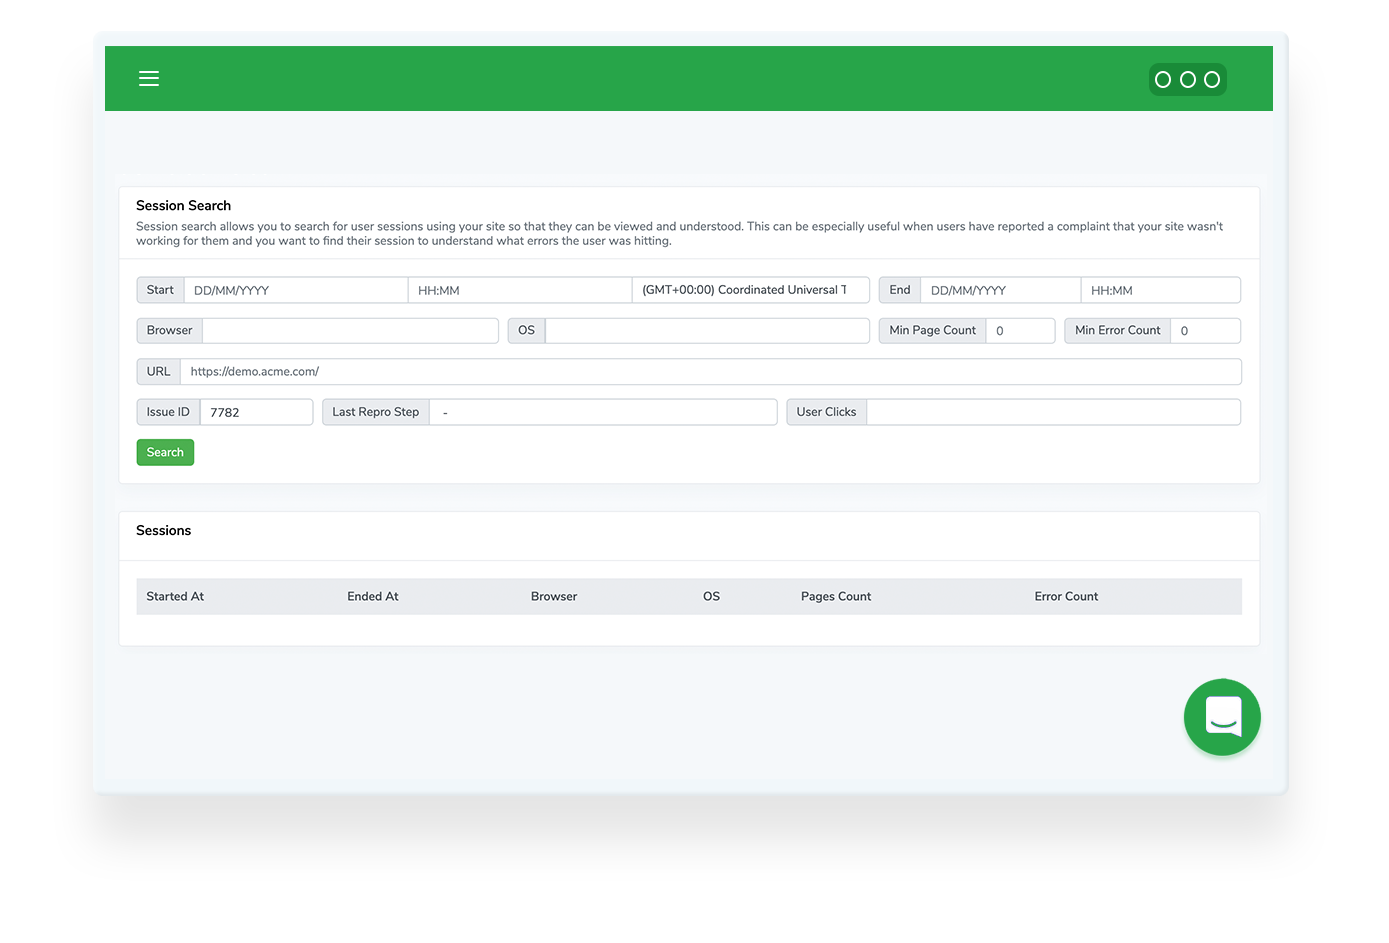
Task: Open the timezone dropdown selector
Action: pyautogui.click(x=750, y=290)
